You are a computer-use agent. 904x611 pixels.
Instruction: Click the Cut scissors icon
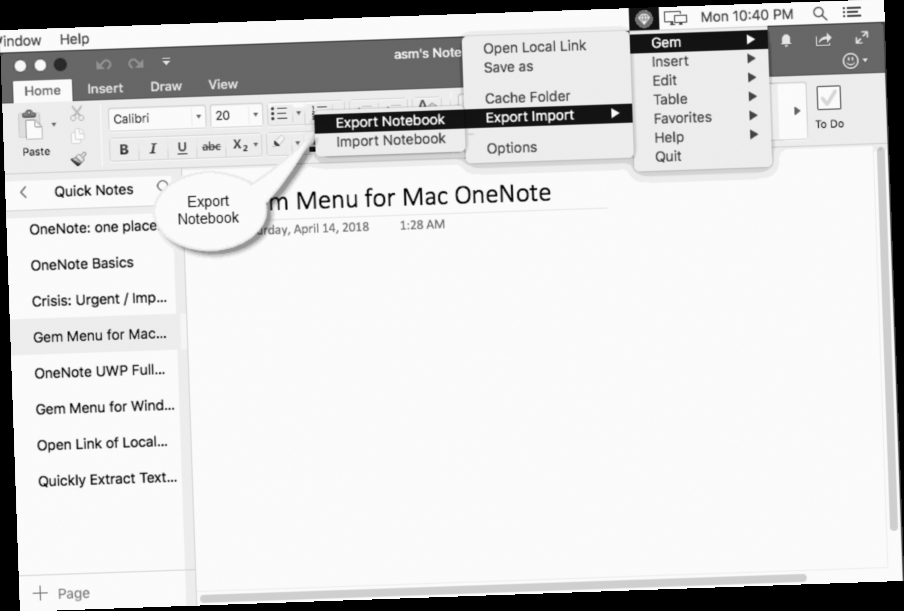pyautogui.click(x=77, y=114)
